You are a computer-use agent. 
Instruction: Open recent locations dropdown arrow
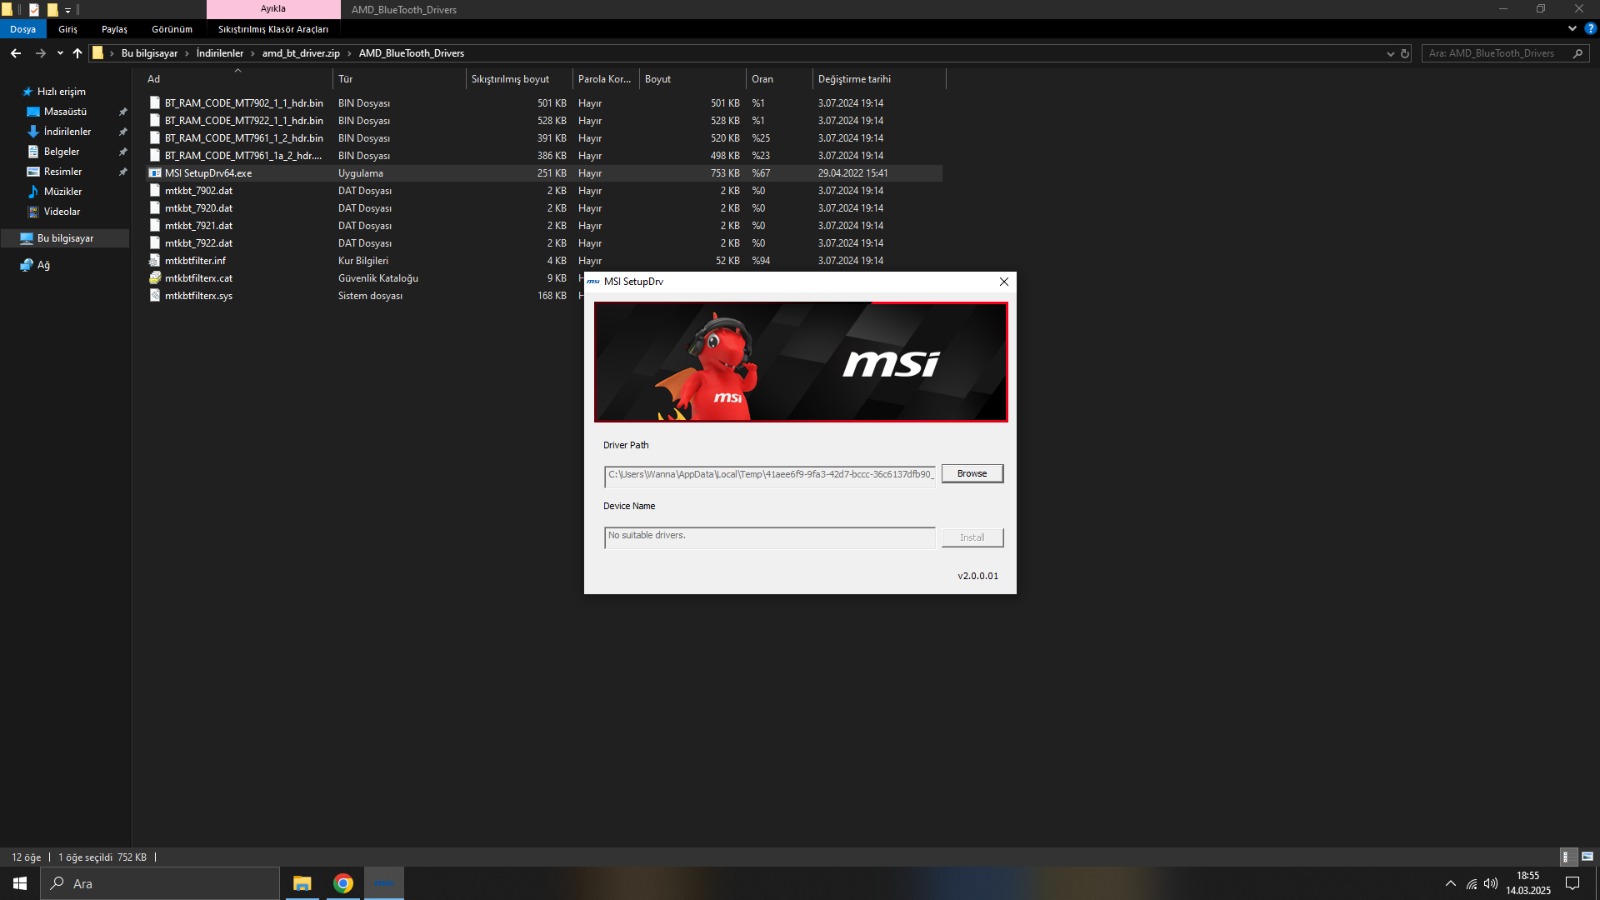[x=60, y=53]
